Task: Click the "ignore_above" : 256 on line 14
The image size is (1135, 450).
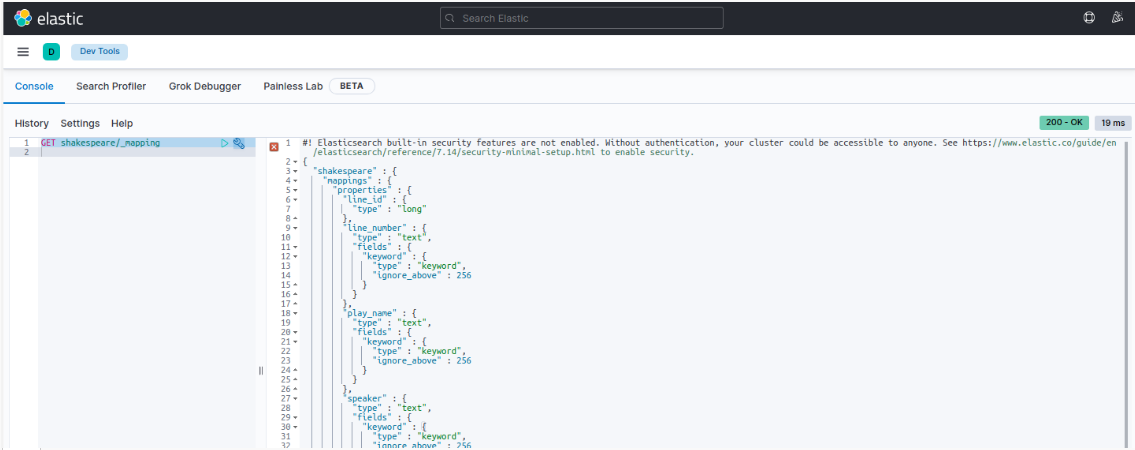Action: (x=422, y=276)
